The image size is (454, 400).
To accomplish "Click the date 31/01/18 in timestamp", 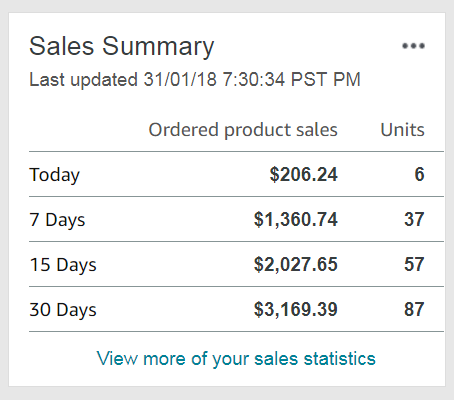I will pyautogui.click(x=180, y=80).
